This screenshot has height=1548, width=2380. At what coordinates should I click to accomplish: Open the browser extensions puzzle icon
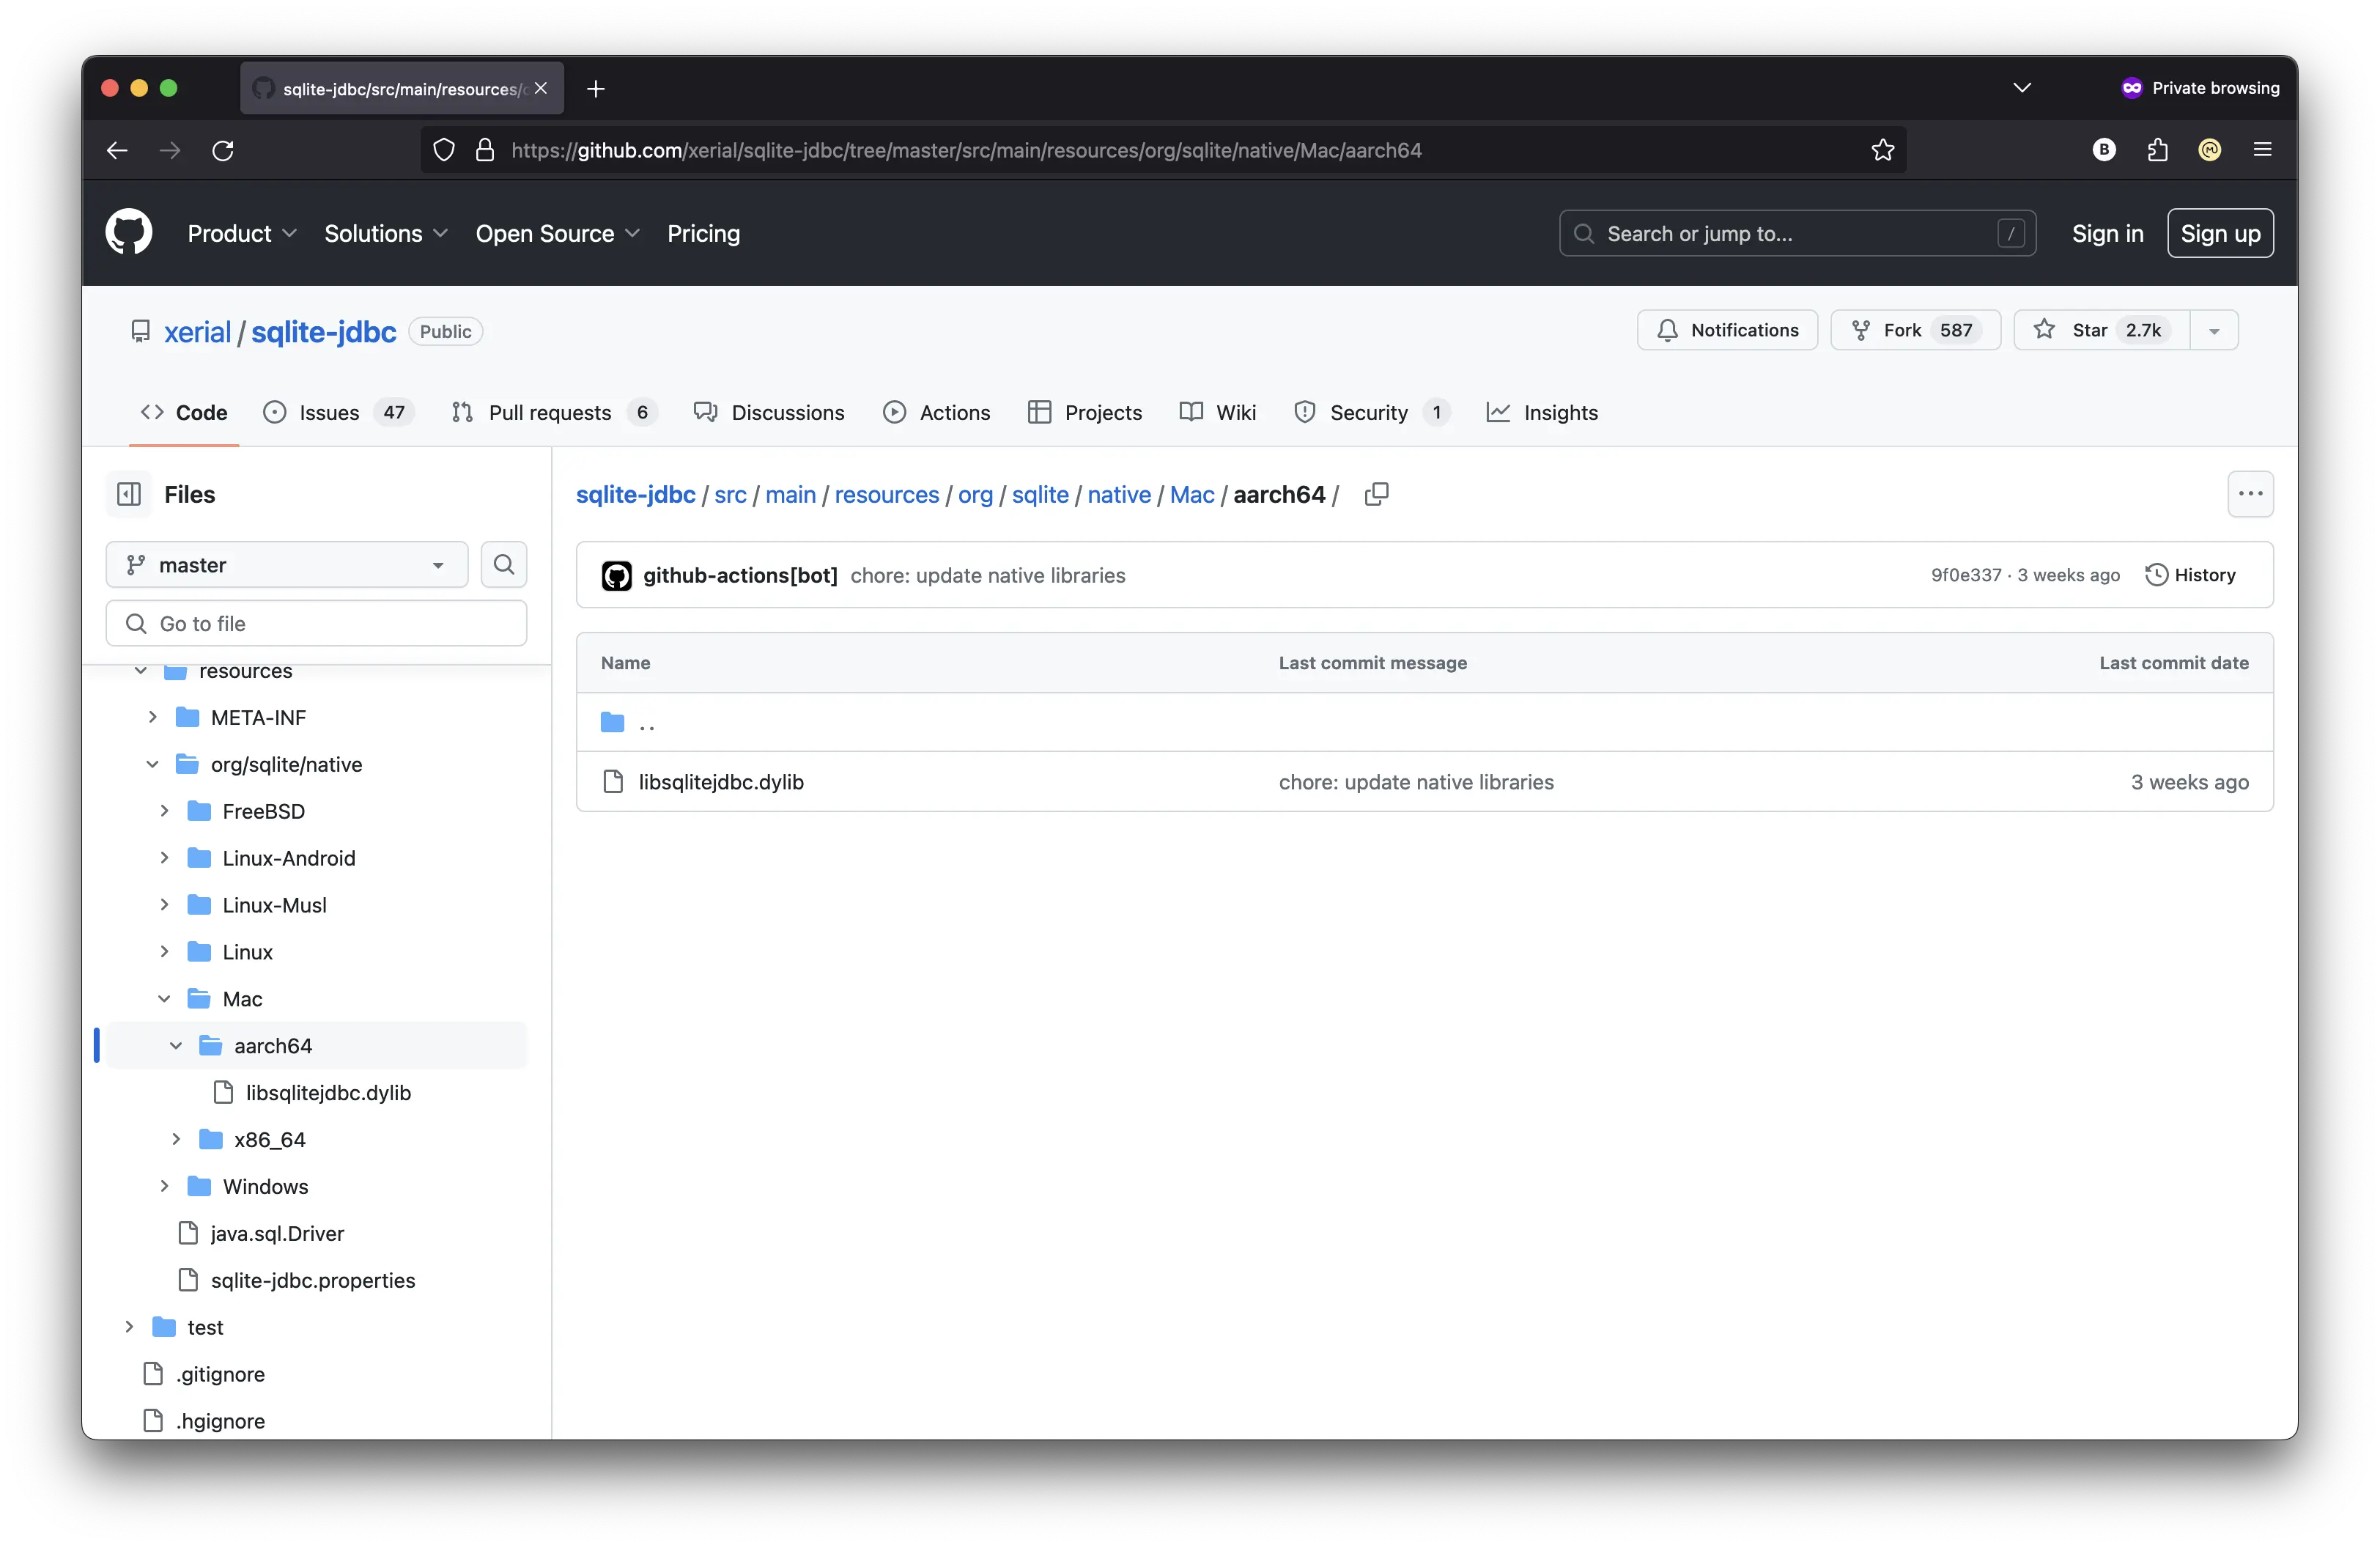pos(2157,150)
